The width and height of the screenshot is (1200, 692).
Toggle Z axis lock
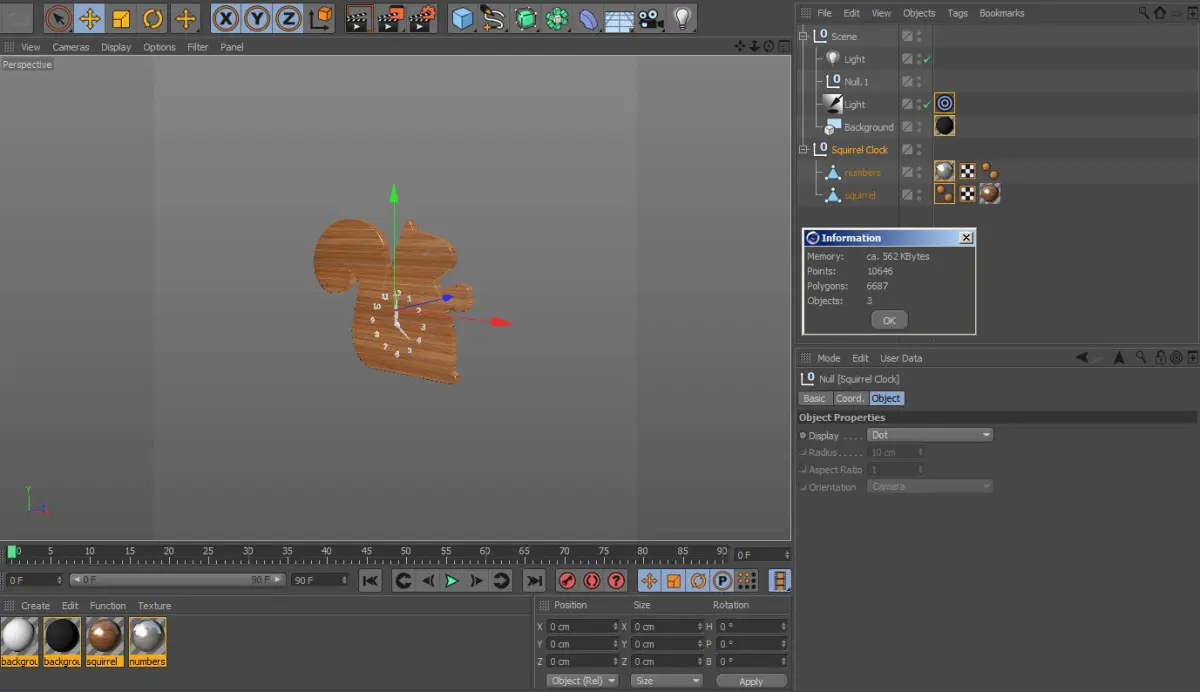(x=289, y=18)
